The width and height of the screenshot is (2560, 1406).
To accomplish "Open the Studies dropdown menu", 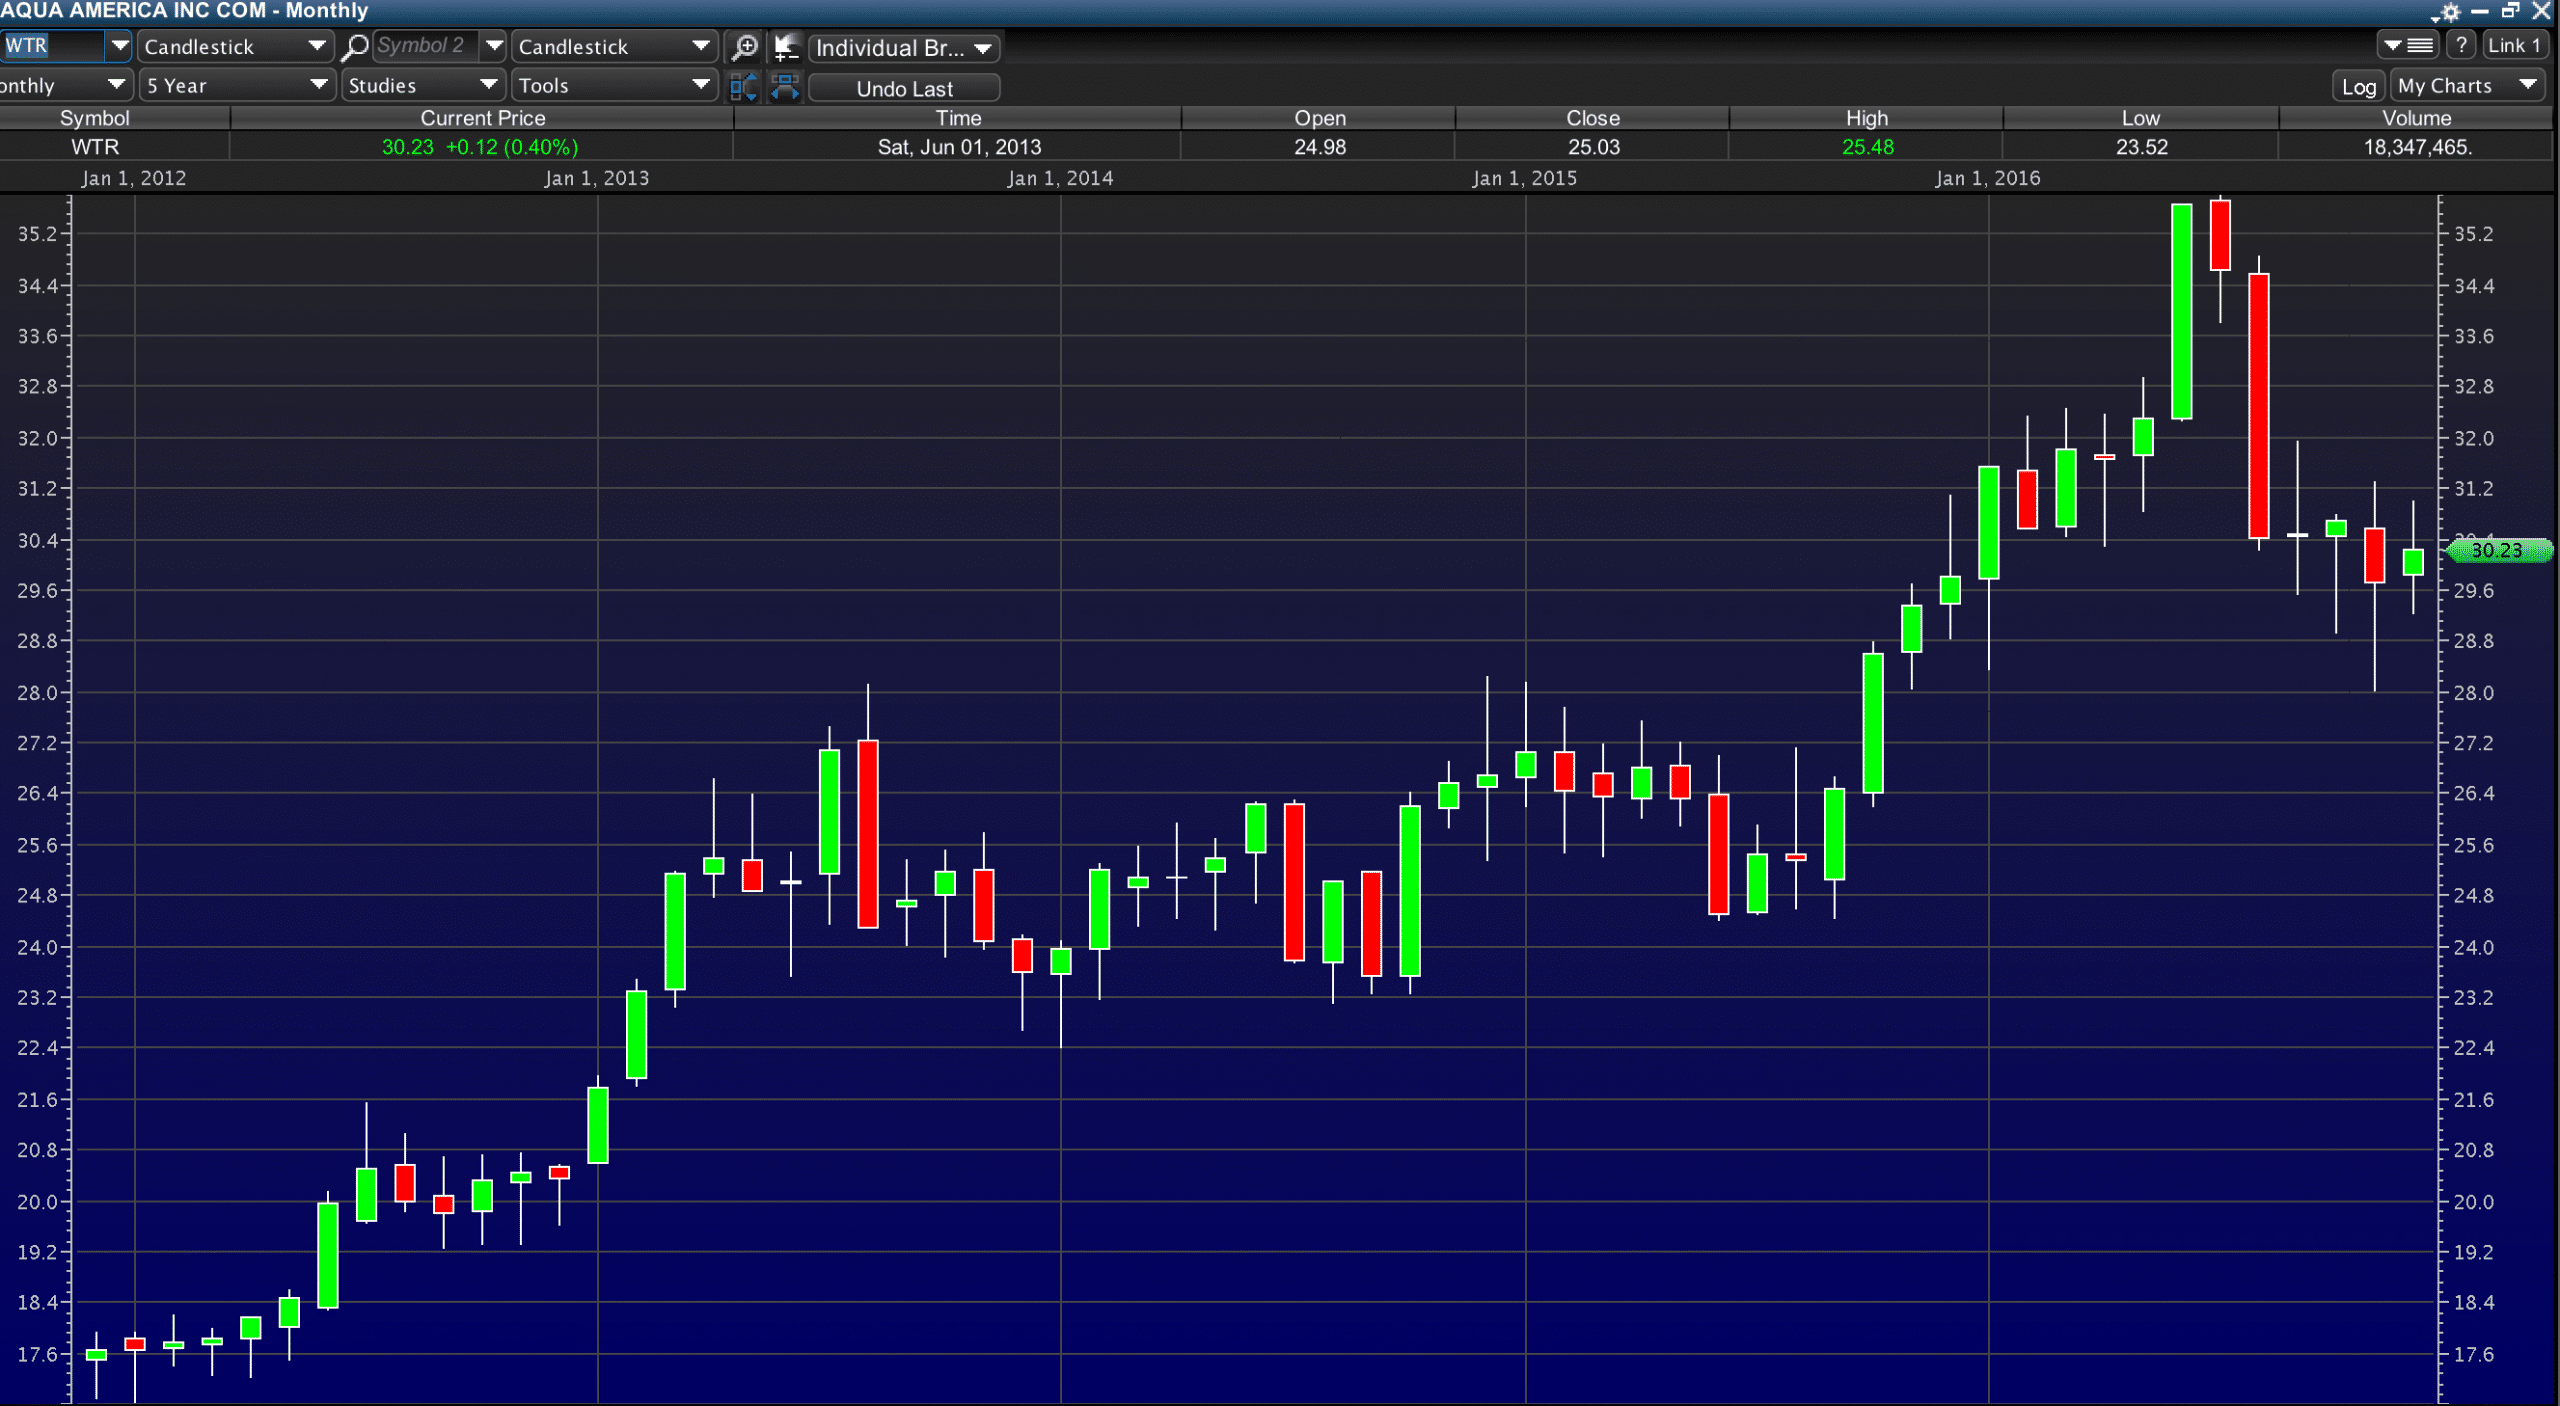I will tap(422, 85).
